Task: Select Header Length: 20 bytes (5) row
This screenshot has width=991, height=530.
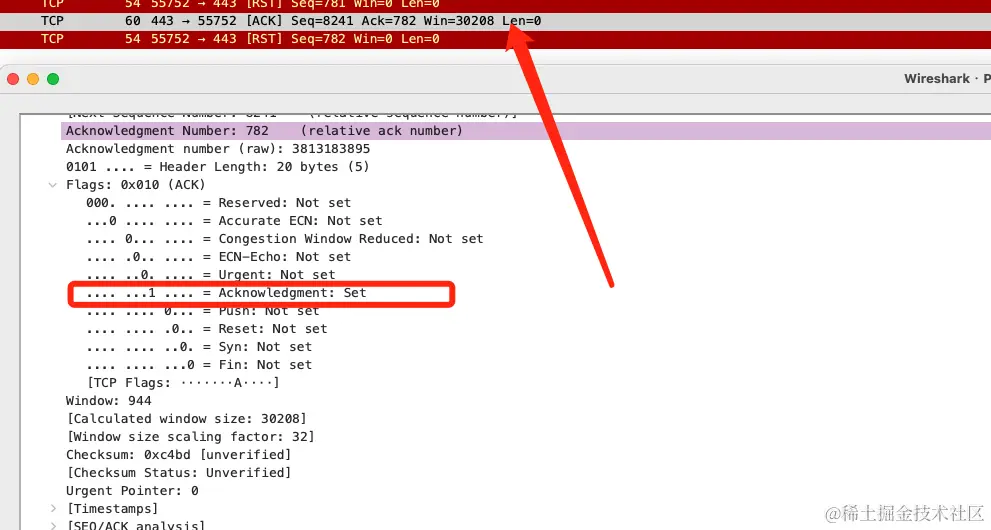Action: (217, 167)
